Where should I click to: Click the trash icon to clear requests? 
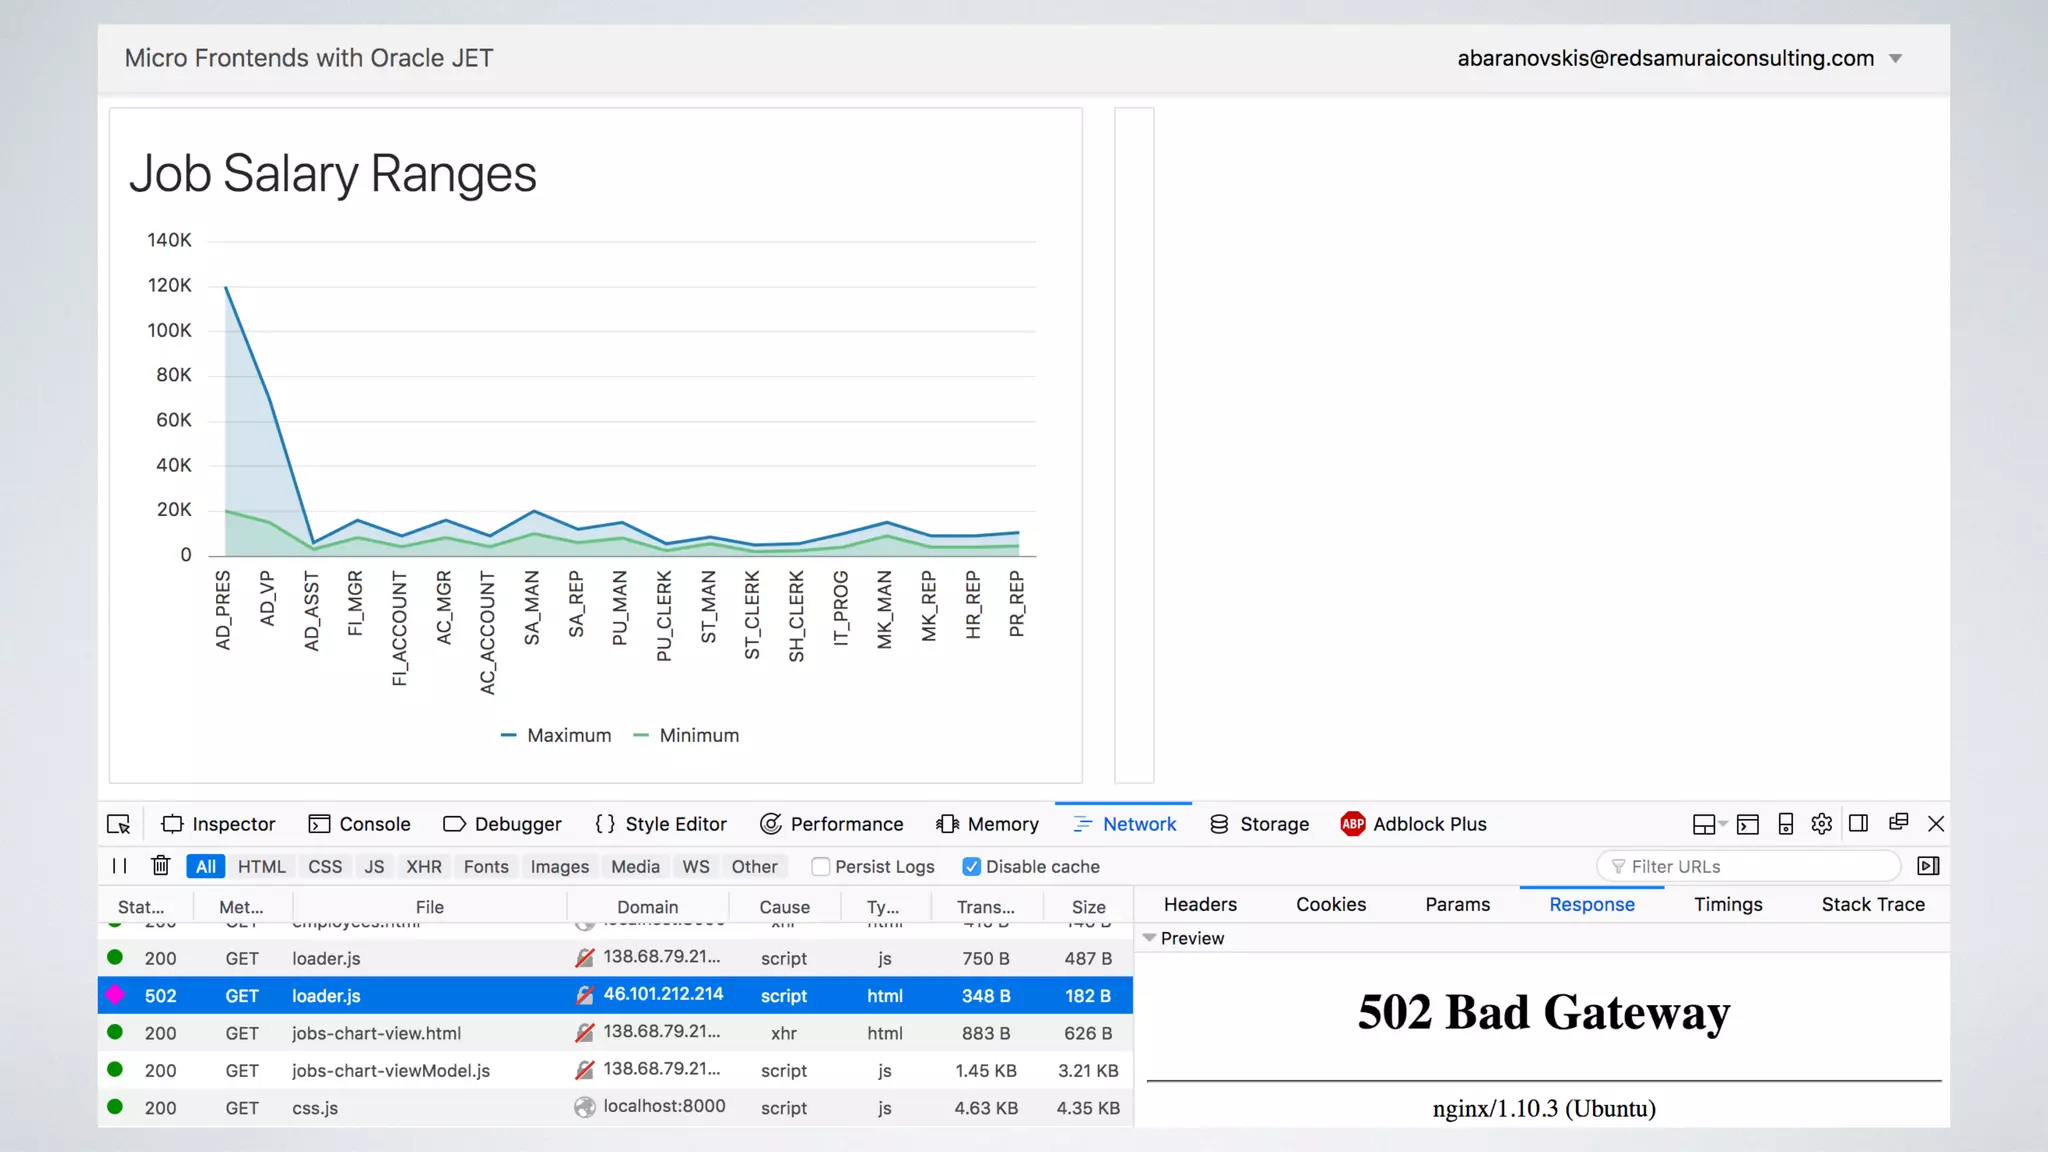pyautogui.click(x=160, y=866)
